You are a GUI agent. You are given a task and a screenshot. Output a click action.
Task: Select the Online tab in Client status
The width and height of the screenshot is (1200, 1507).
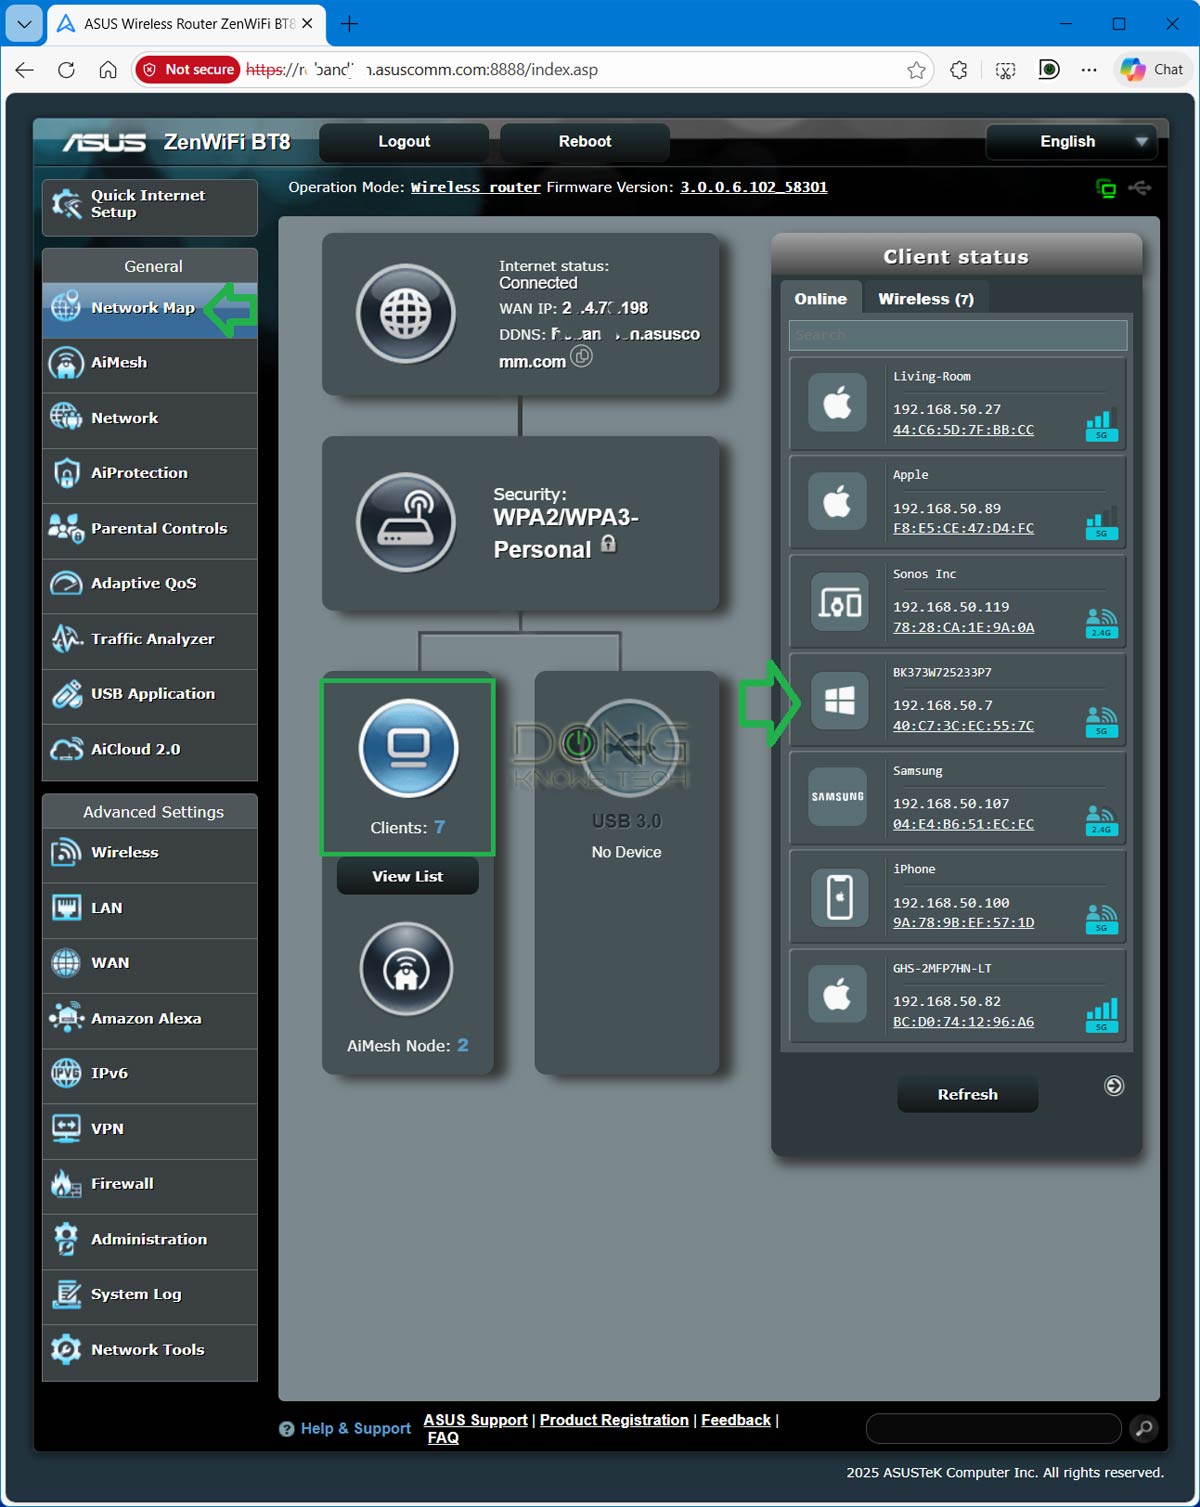tap(820, 298)
